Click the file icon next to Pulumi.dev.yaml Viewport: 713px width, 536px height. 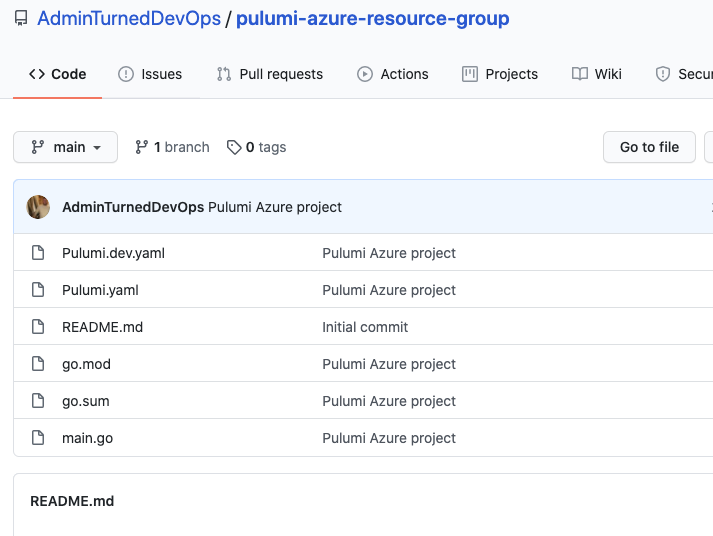[38, 253]
